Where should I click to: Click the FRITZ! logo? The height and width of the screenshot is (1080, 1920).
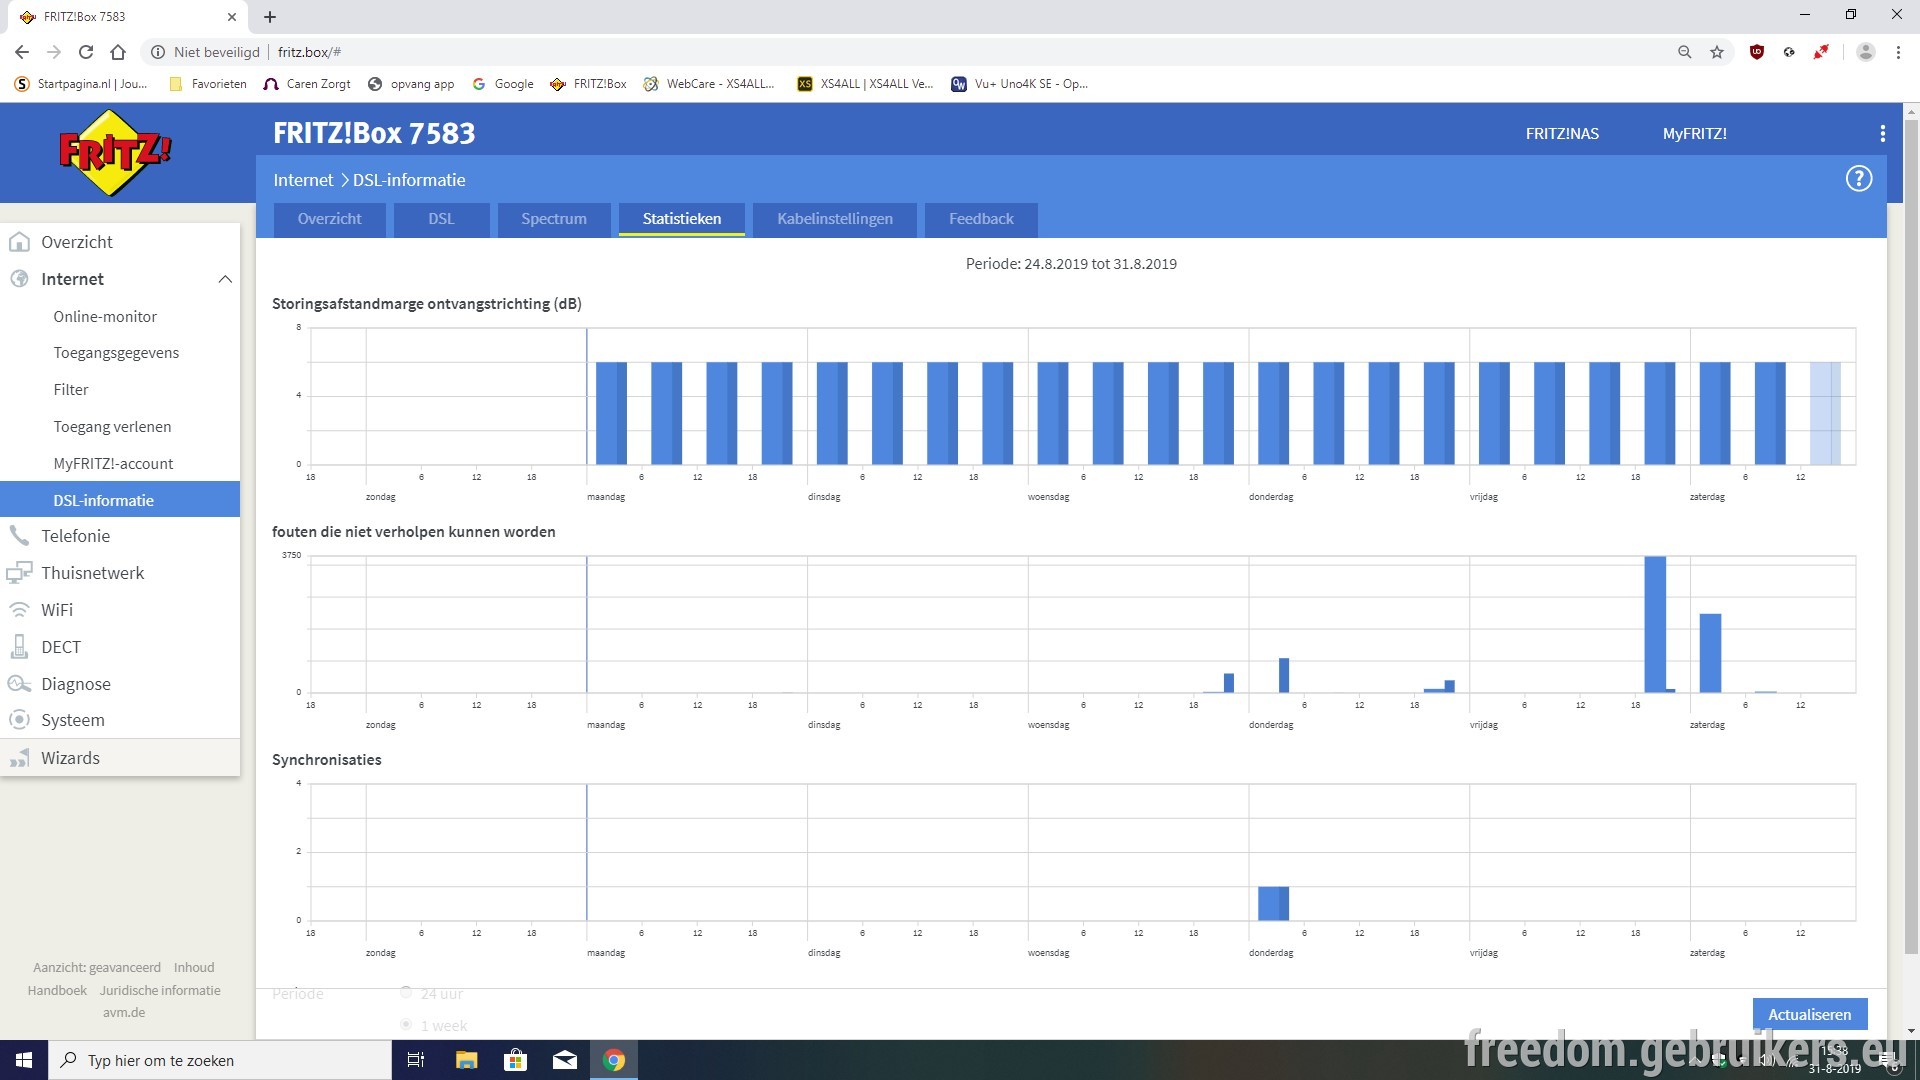point(115,153)
